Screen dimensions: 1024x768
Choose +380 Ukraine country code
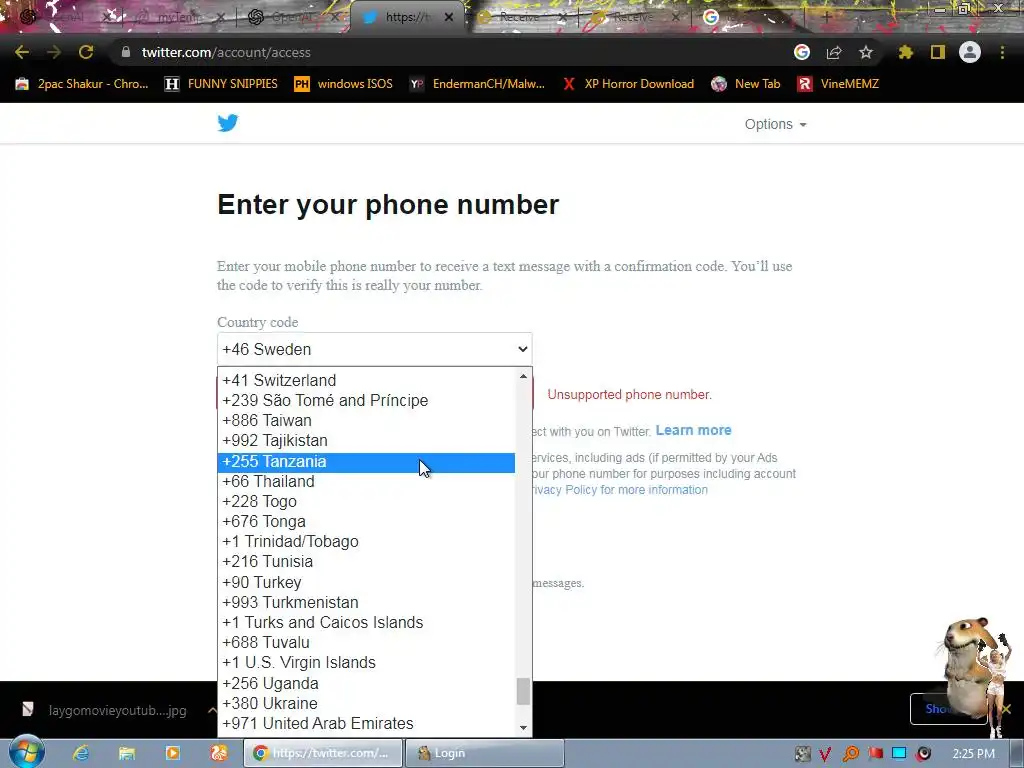click(x=366, y=703)
